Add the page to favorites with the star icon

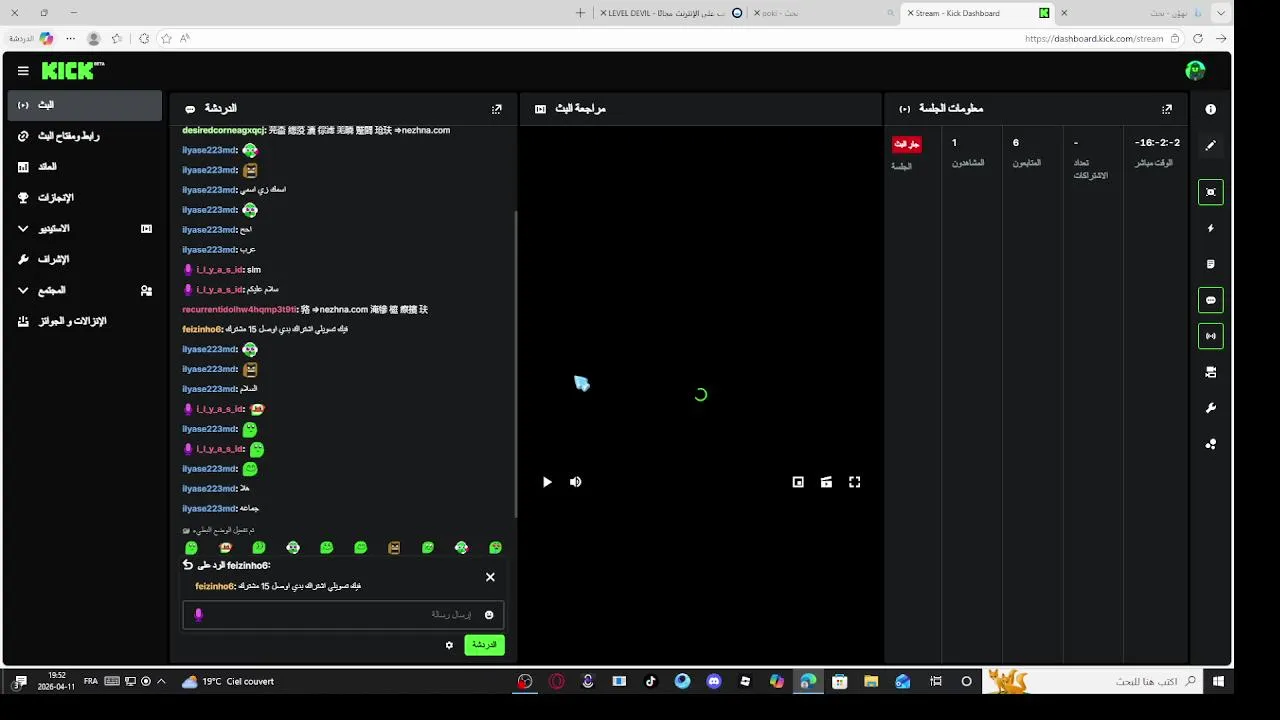pos(166,38)
